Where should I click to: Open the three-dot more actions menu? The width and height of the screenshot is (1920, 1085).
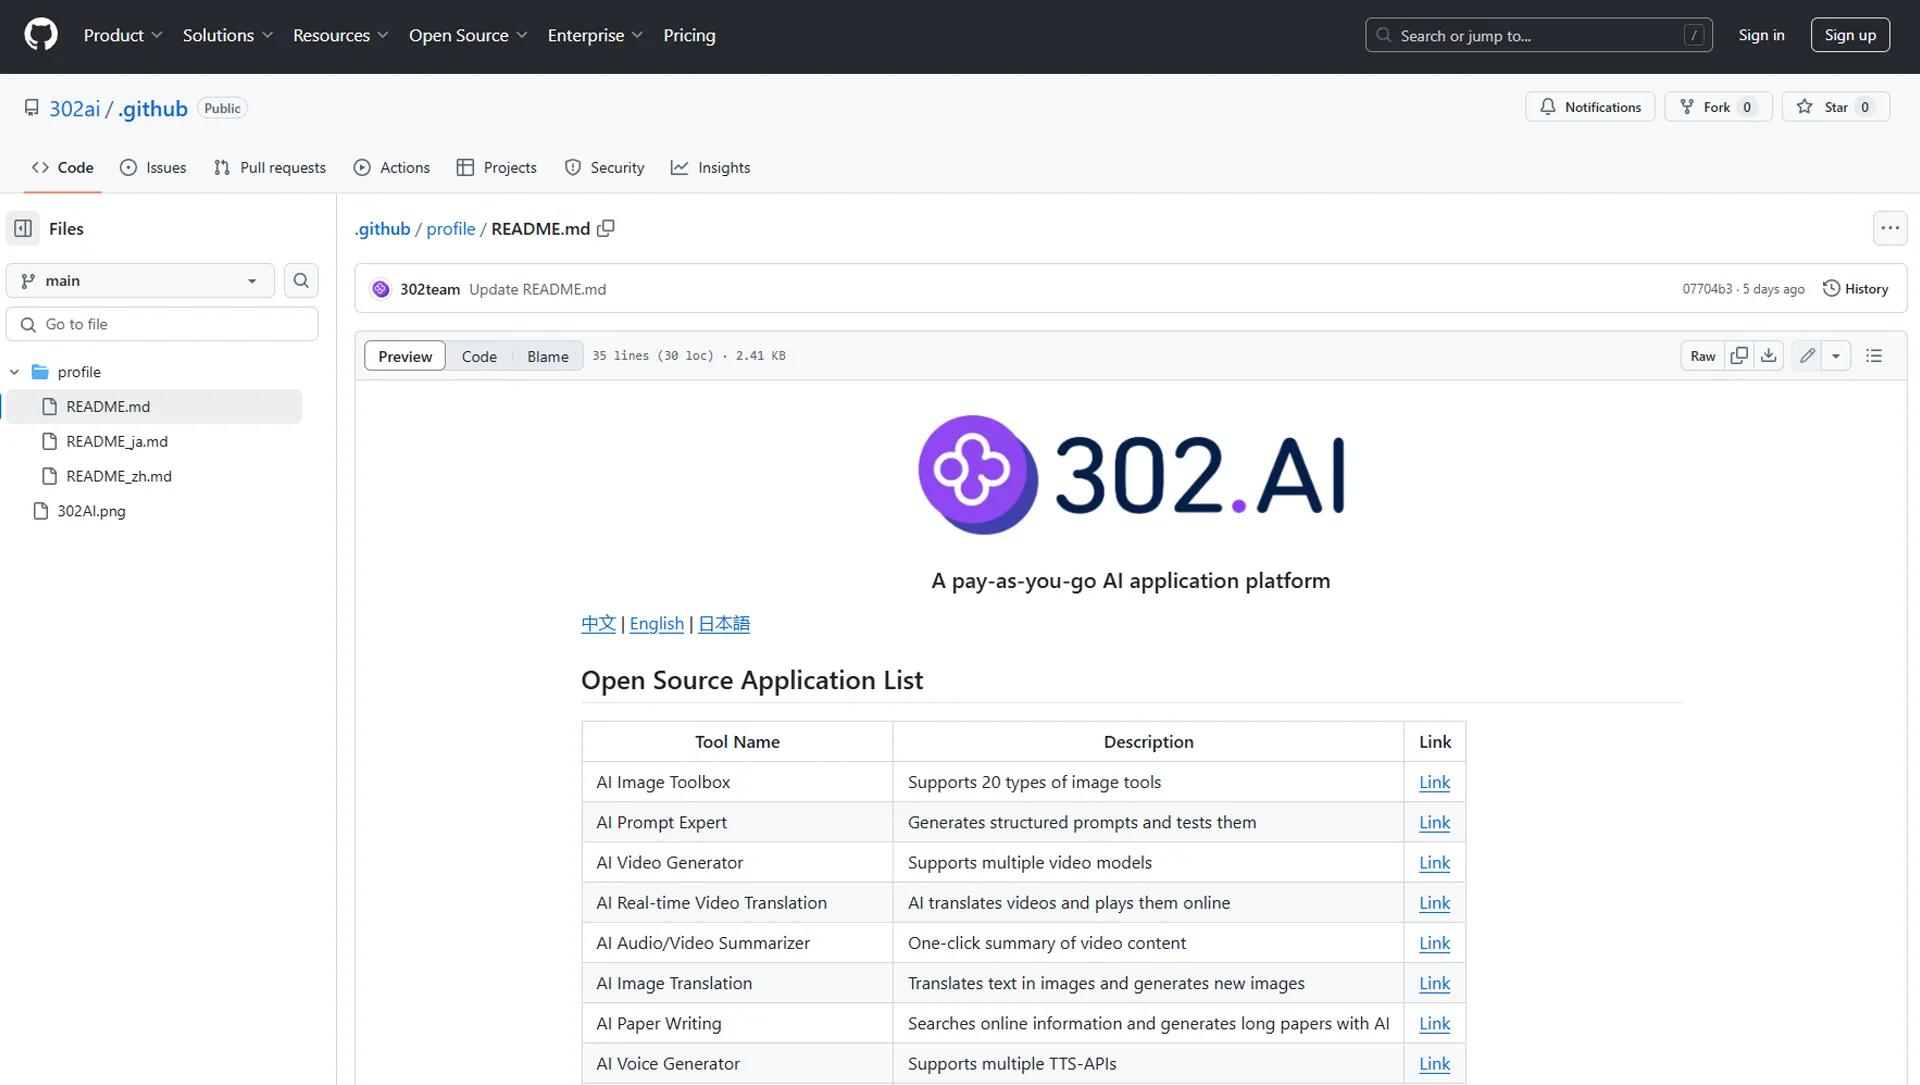(x=1890, y=228)
